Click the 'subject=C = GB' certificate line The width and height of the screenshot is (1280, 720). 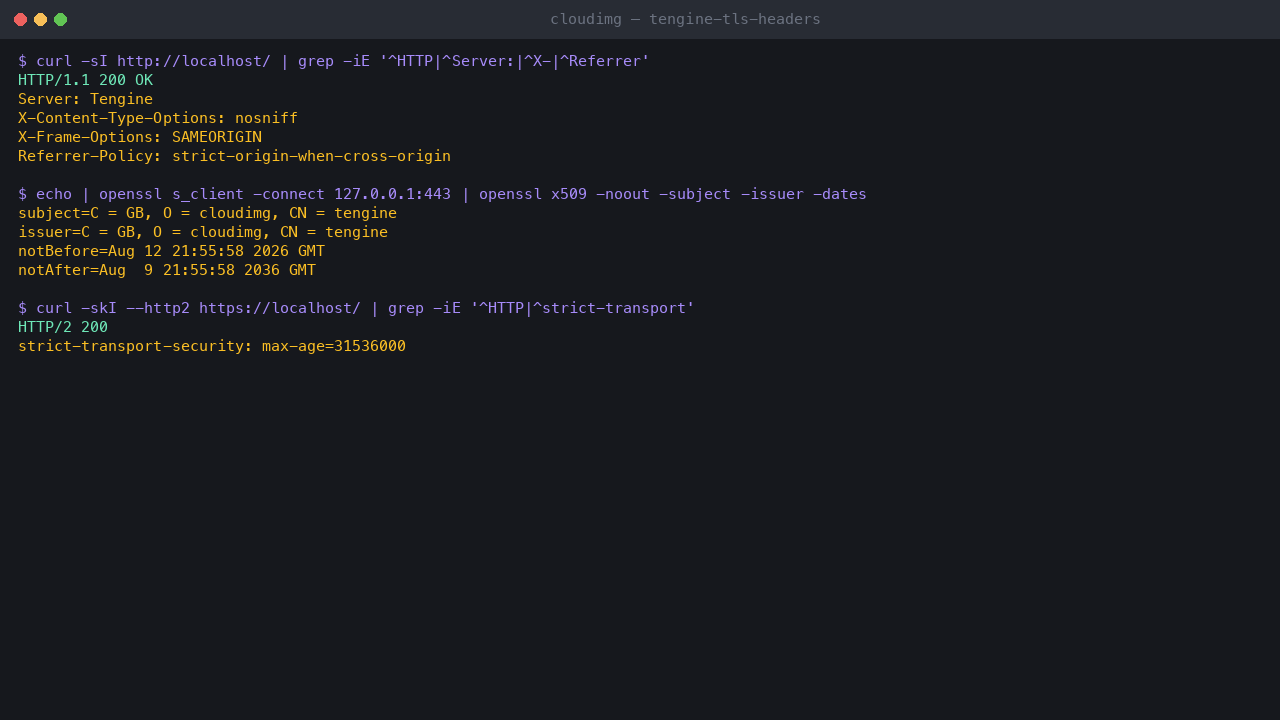[207, 213]
